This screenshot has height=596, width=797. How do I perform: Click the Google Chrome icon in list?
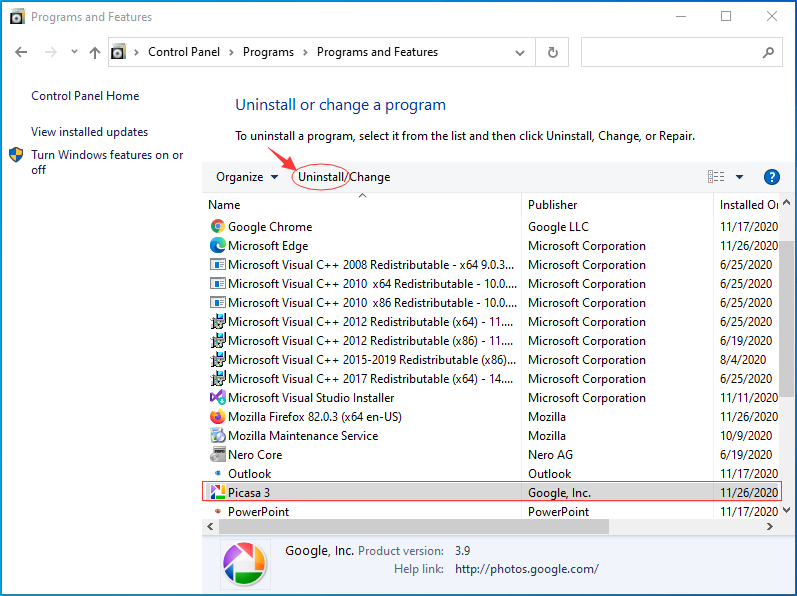218,226
